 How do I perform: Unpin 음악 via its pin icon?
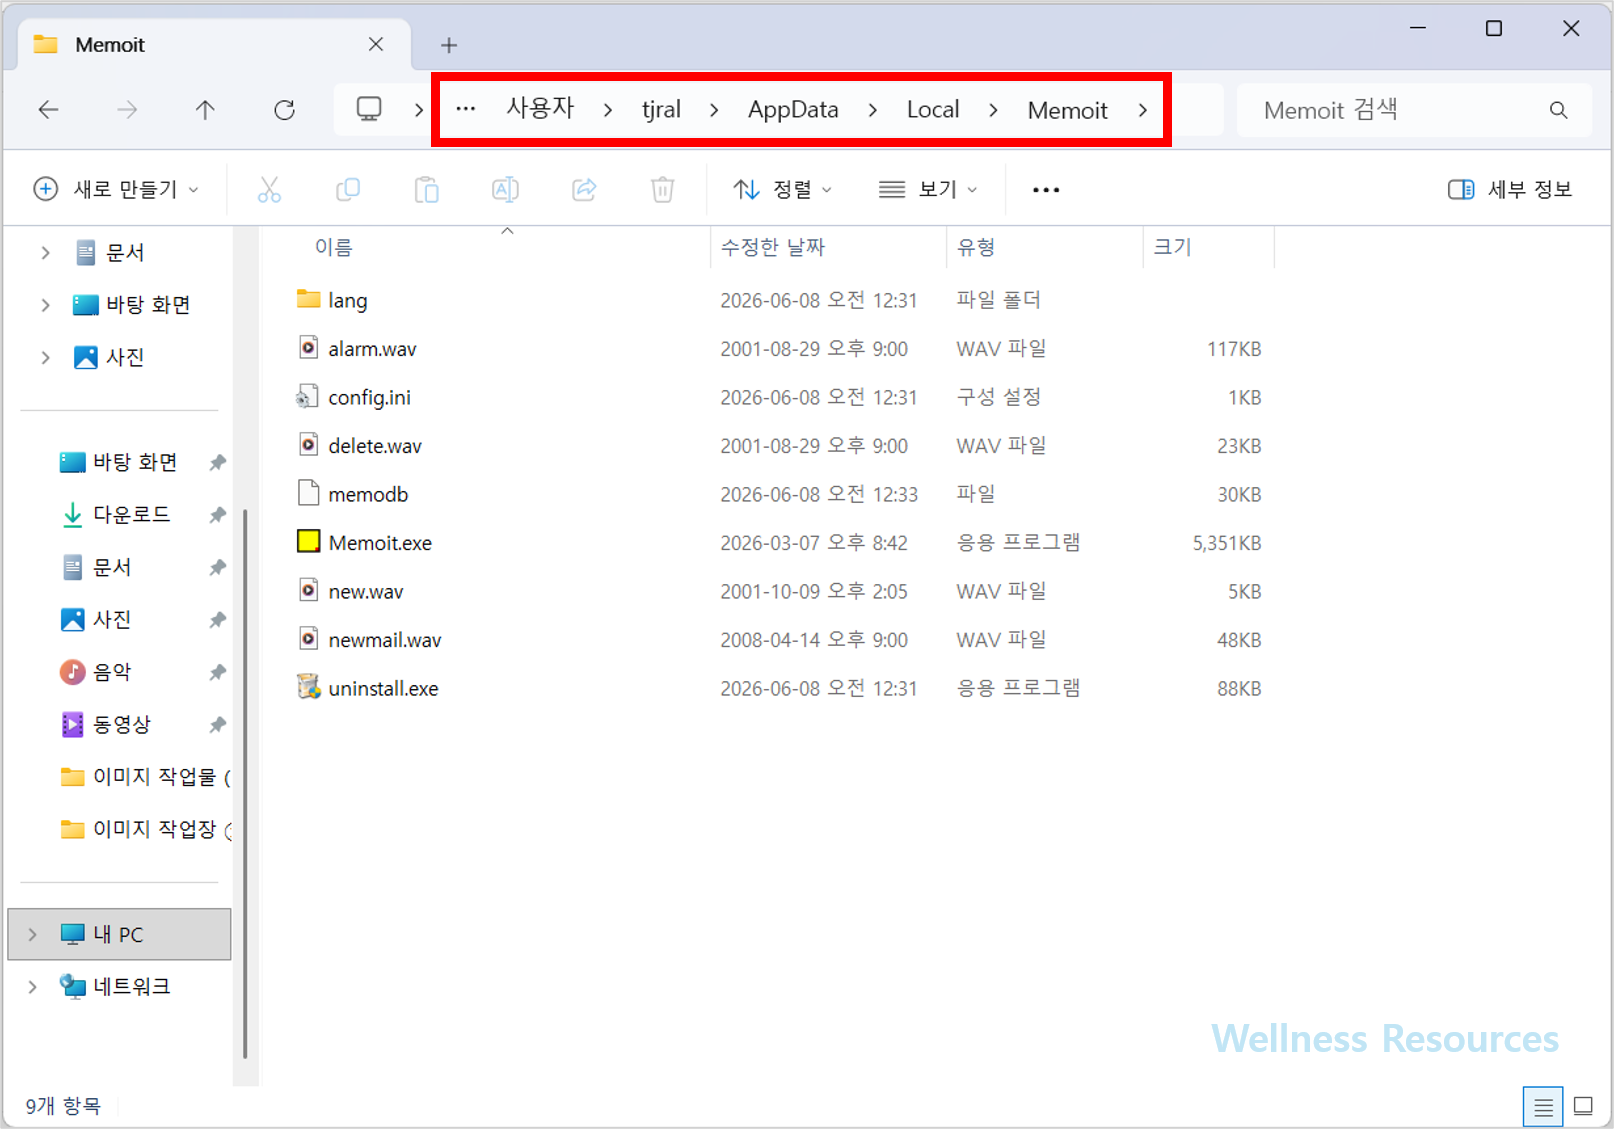(x=217, y=672)
